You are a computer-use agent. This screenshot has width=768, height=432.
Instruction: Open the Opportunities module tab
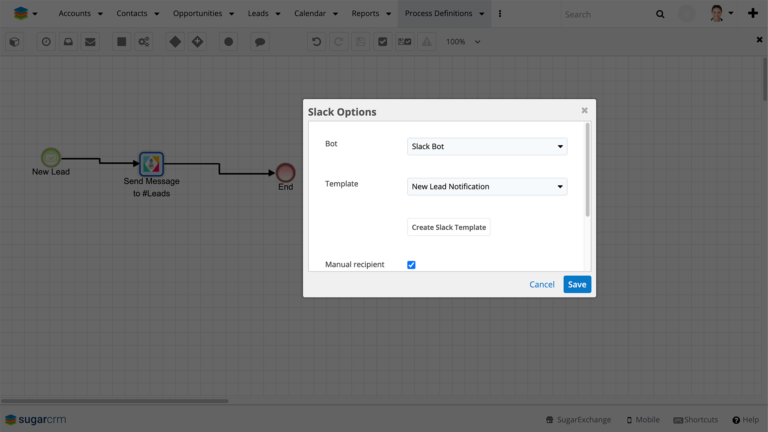pyautogui.click(x=197, y=13)
